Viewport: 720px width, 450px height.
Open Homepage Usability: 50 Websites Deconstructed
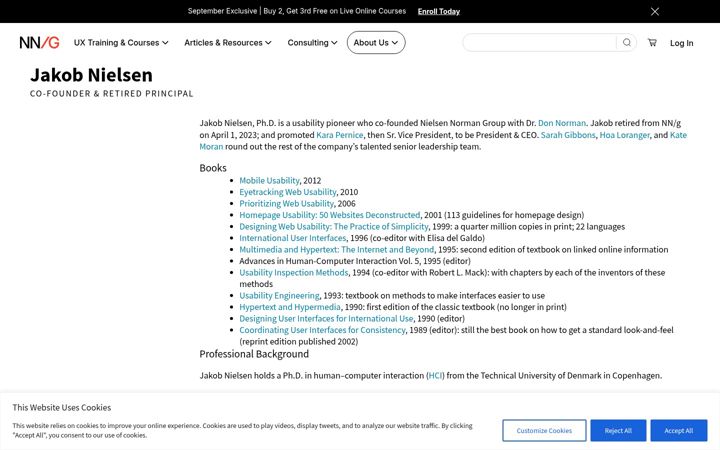(x=330, y=215)
